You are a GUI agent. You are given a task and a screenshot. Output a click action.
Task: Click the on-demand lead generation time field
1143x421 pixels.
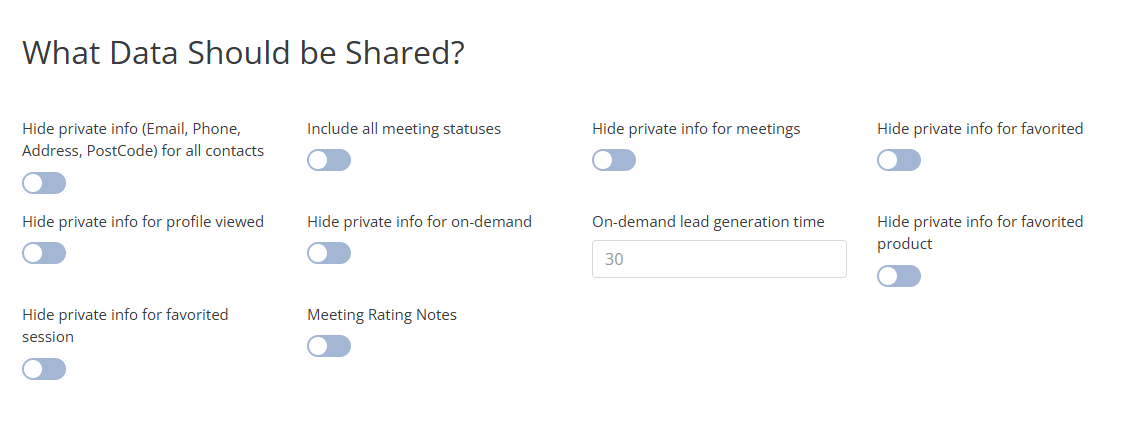(719, 259)
